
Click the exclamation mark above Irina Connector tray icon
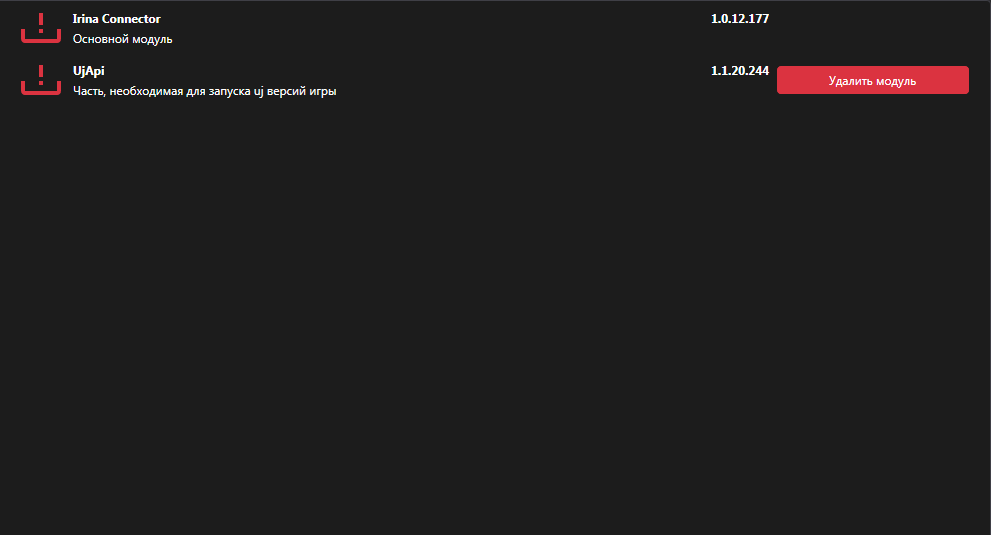coord(41,21)
